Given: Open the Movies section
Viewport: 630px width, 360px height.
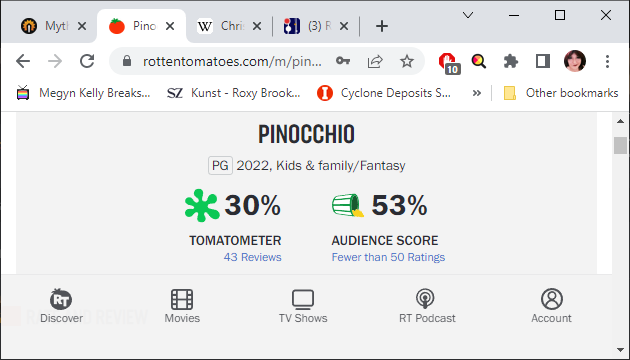Looking at the screenshot, I should [x=182, y=306].
